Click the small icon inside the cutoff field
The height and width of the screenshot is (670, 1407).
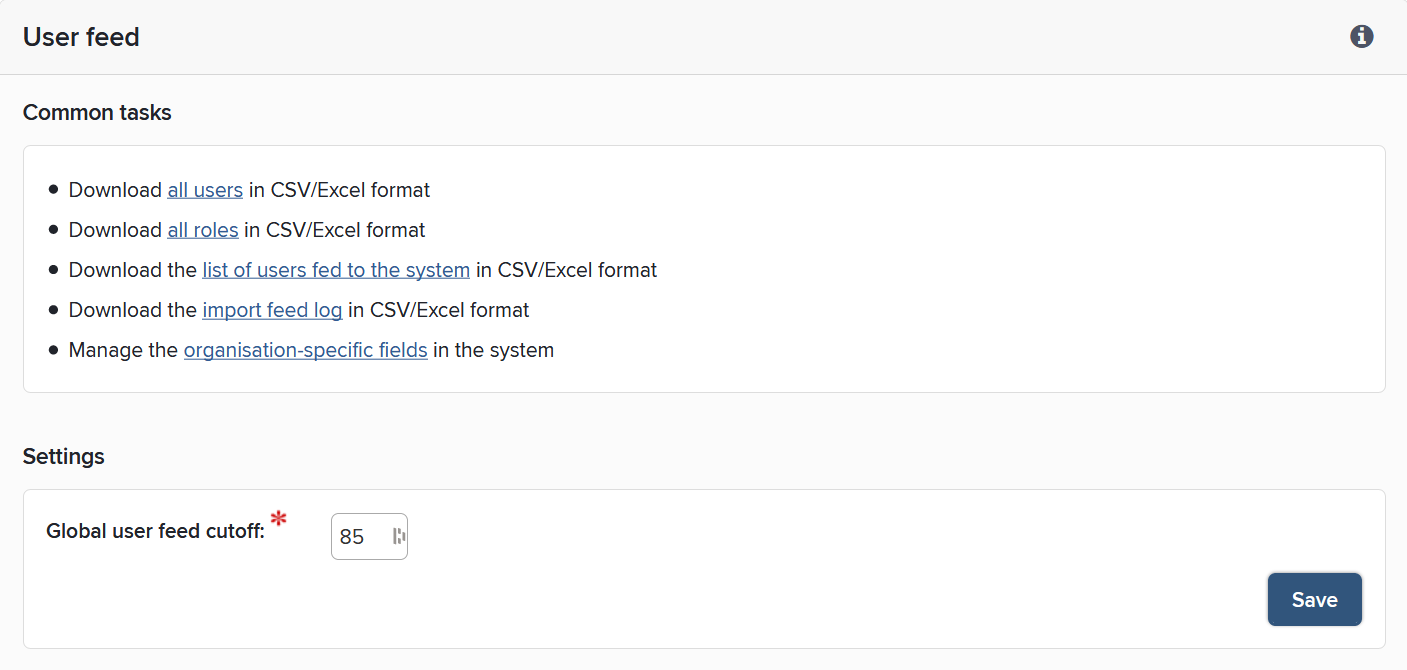click(x=399, y=536)
